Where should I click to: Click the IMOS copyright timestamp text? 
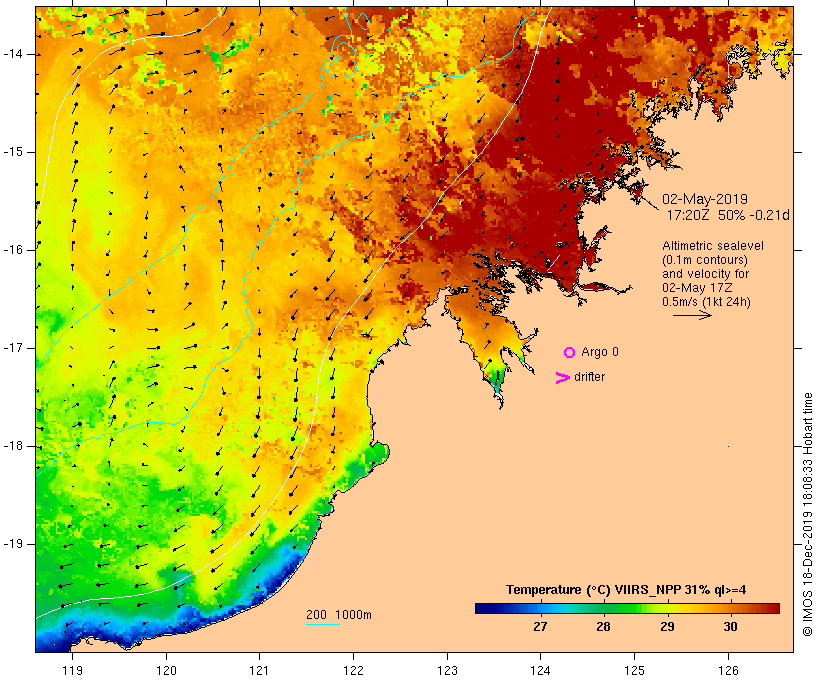click(x=807, y=514)
